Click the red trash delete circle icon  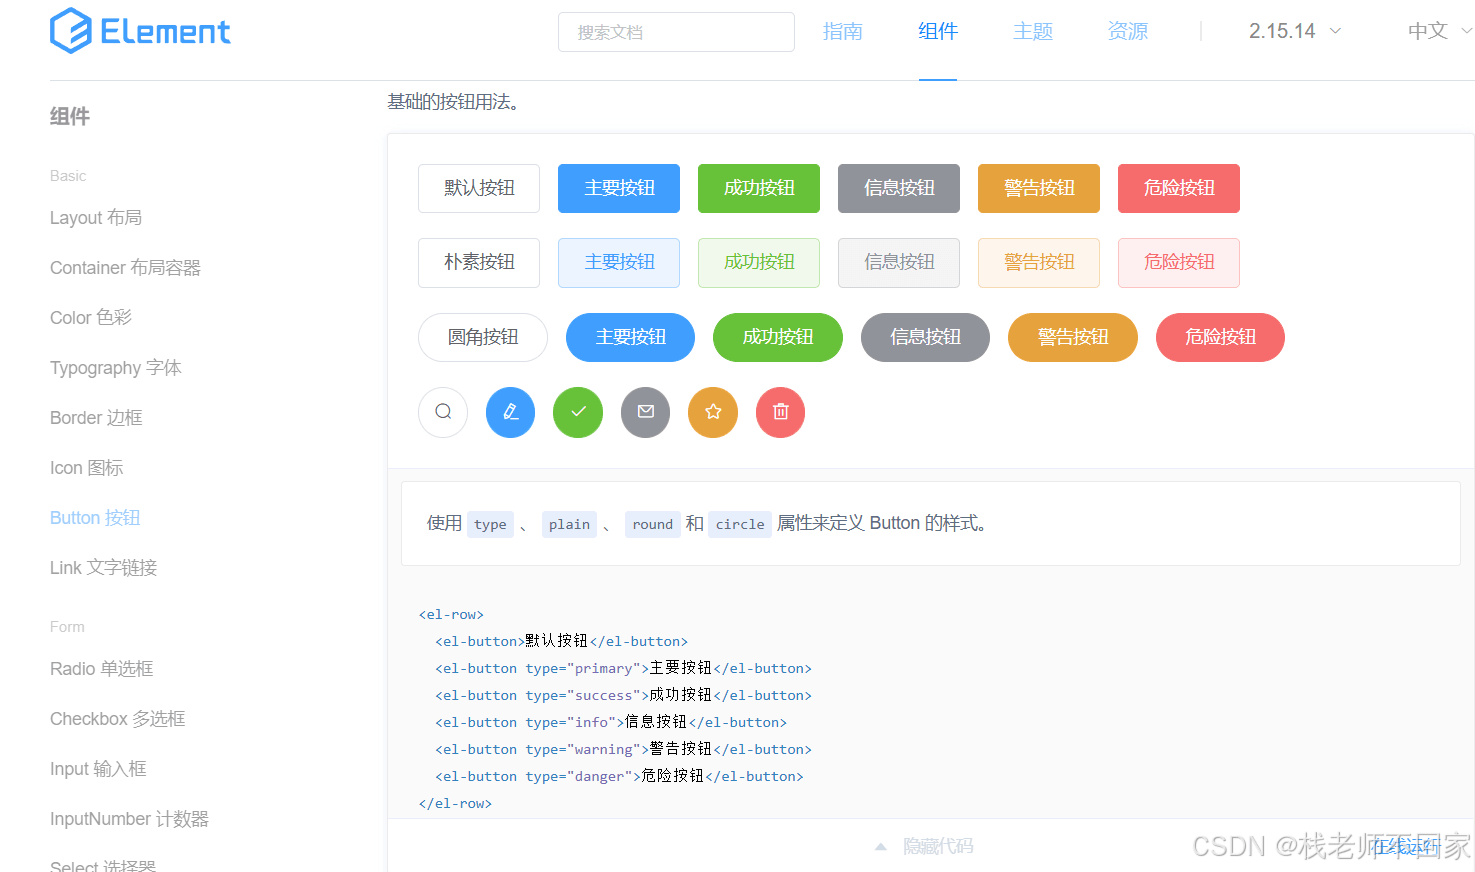(780, 412)
